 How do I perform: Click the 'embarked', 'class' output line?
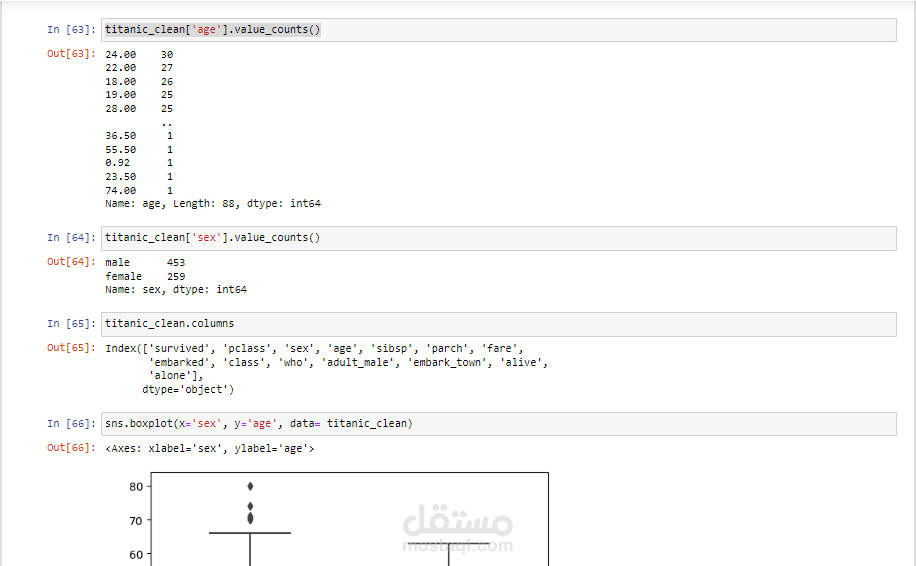click(349, 363)
